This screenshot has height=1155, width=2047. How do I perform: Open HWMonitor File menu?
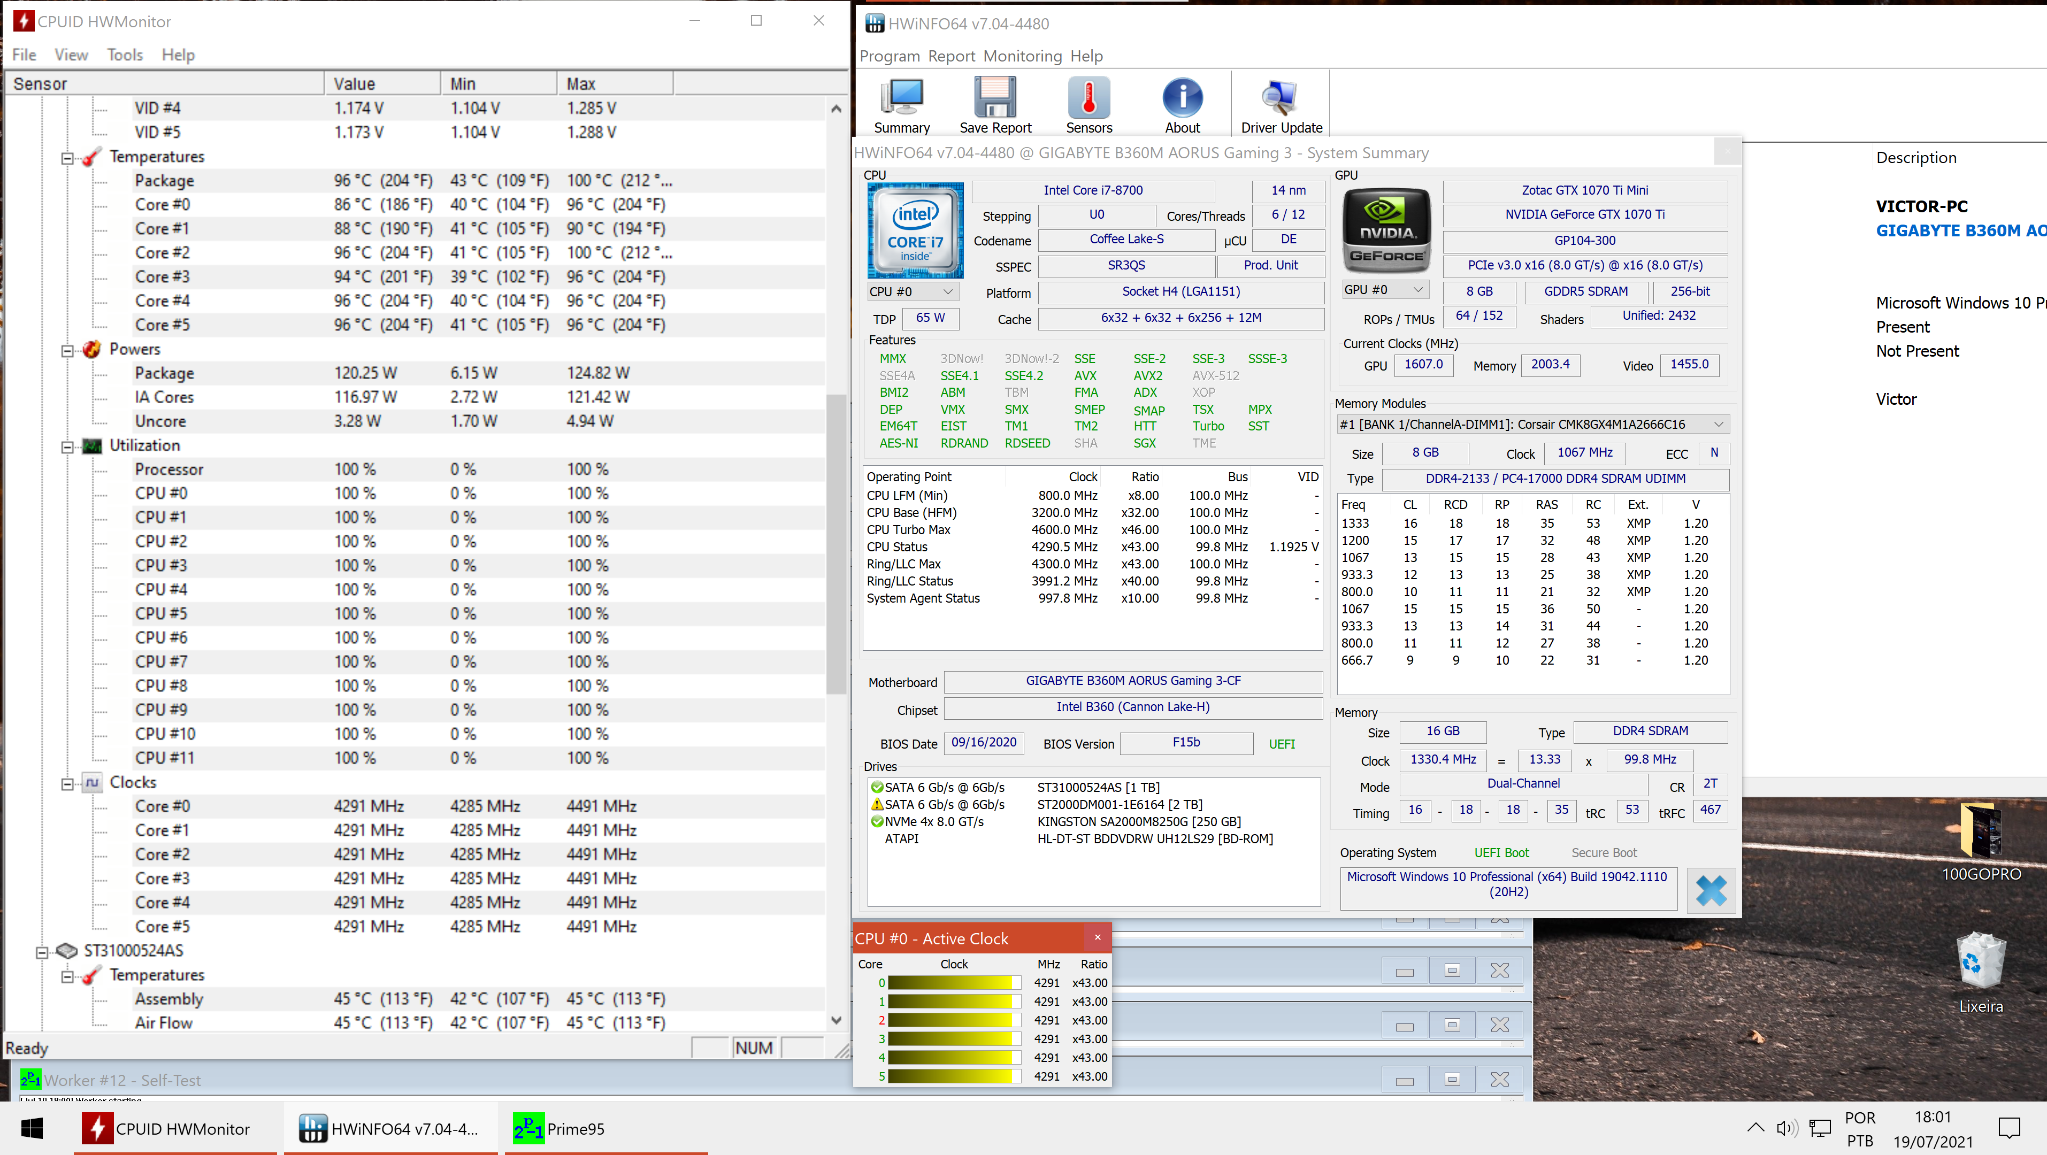tap(24, 54)
